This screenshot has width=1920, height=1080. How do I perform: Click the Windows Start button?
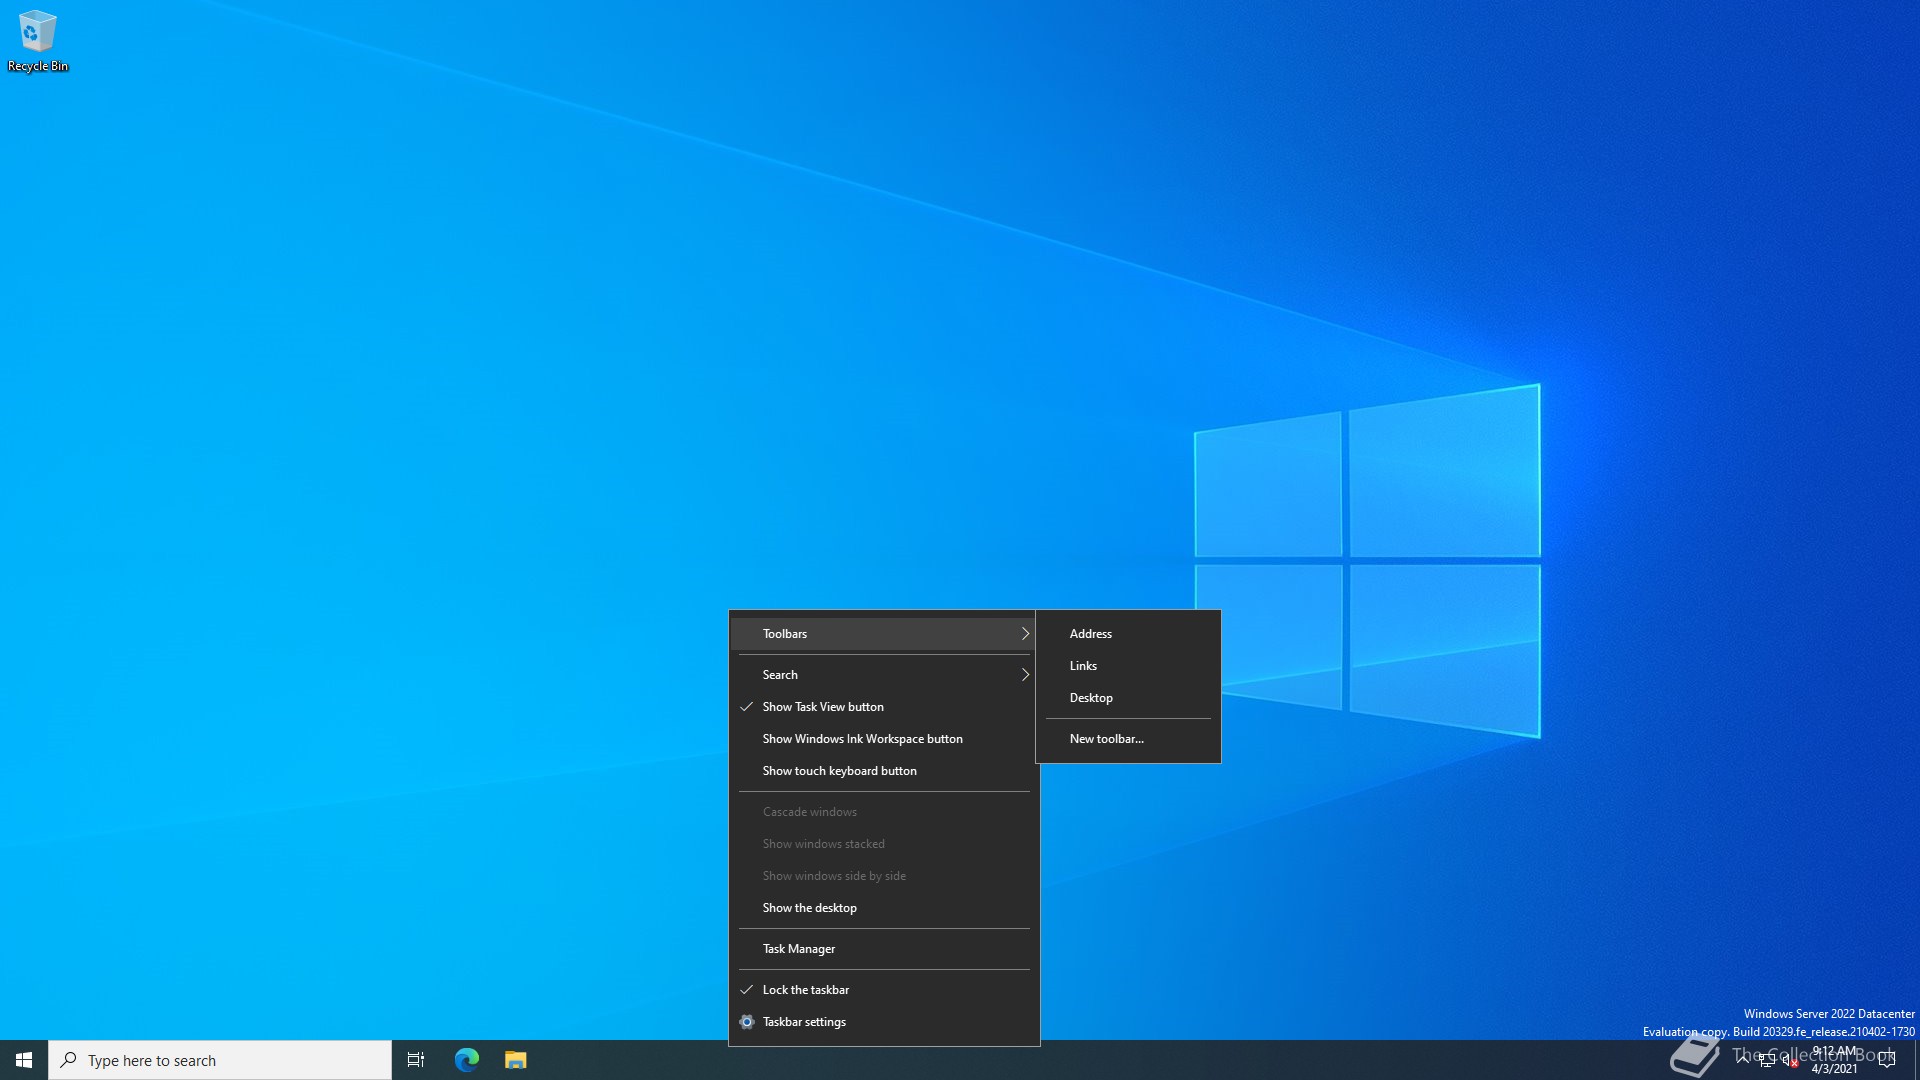click(24, 1060)
